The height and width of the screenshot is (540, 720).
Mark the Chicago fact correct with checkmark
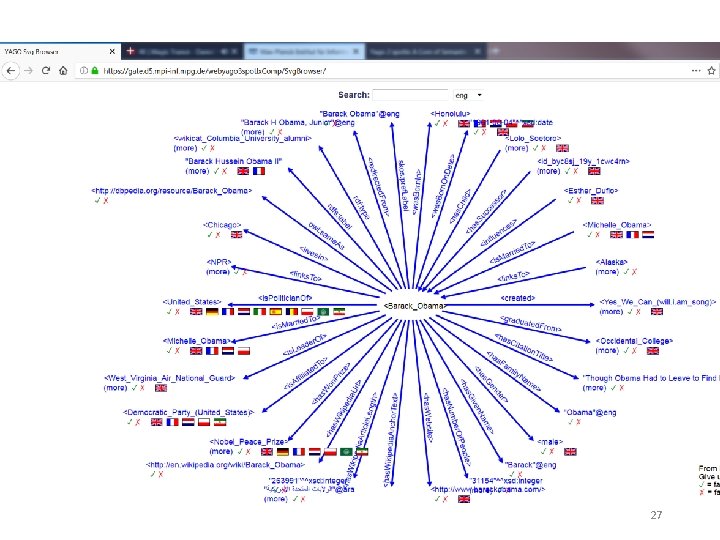tap(210, 235)
